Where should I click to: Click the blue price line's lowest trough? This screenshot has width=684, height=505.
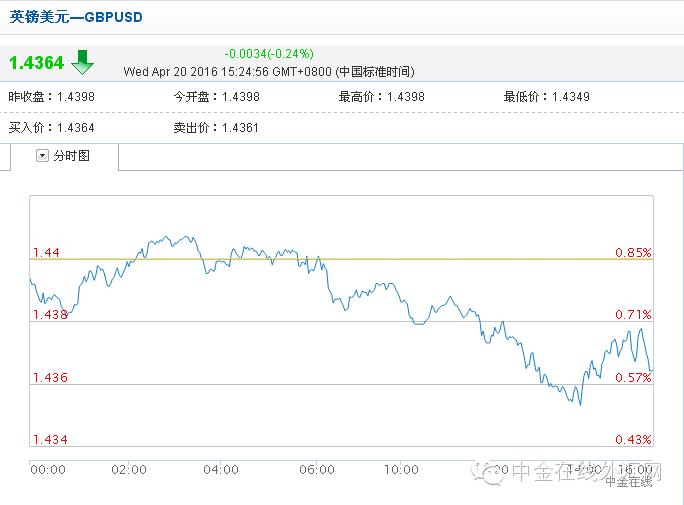pyautogui.click(x=580, y=404)
